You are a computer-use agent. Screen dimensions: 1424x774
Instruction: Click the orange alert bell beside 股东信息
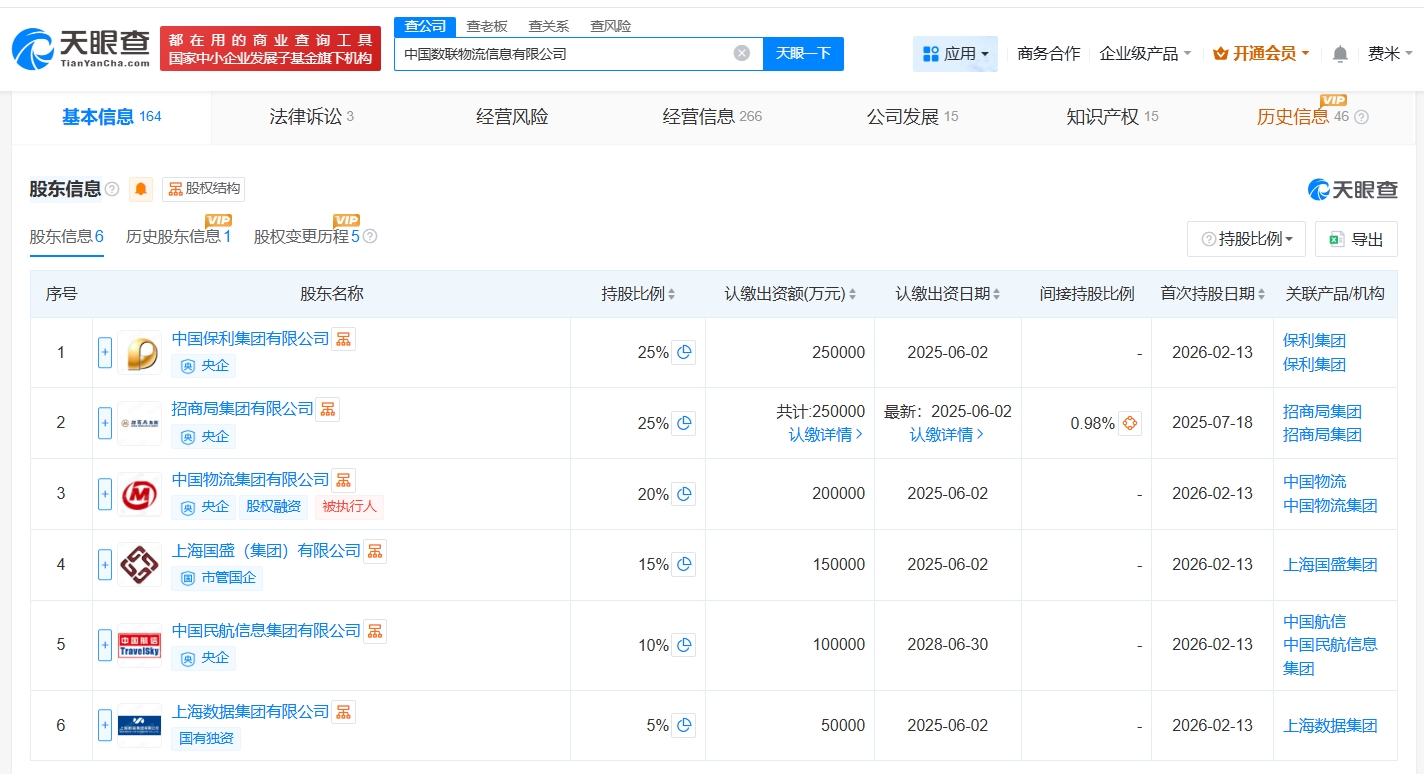pos(141,189)
